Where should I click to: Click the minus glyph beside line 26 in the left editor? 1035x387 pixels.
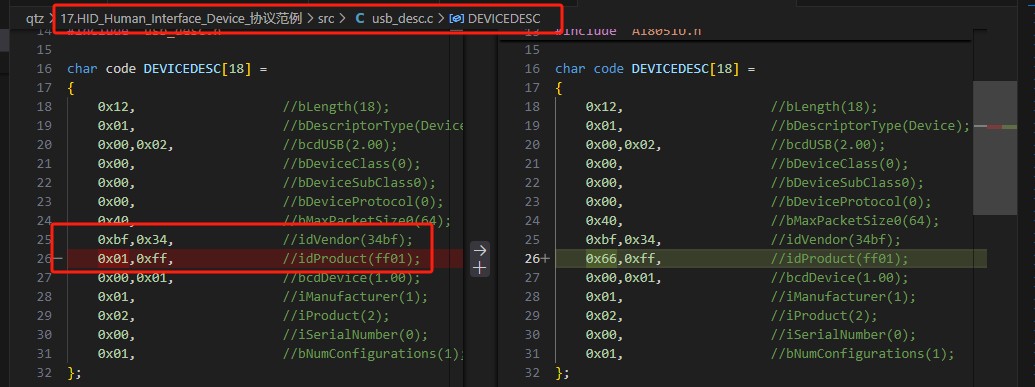(58, 259)
